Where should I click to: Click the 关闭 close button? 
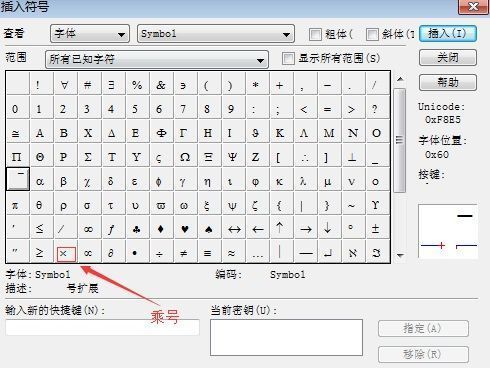tap(448, 58)
